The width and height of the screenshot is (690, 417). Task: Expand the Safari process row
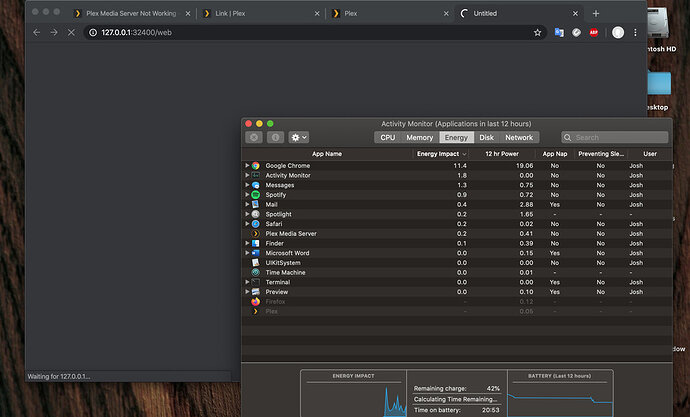click(247, 224)
